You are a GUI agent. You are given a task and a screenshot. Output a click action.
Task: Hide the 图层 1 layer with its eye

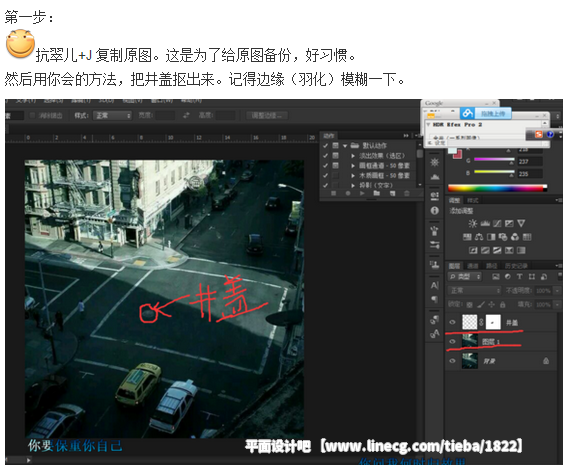coord(452,341)
